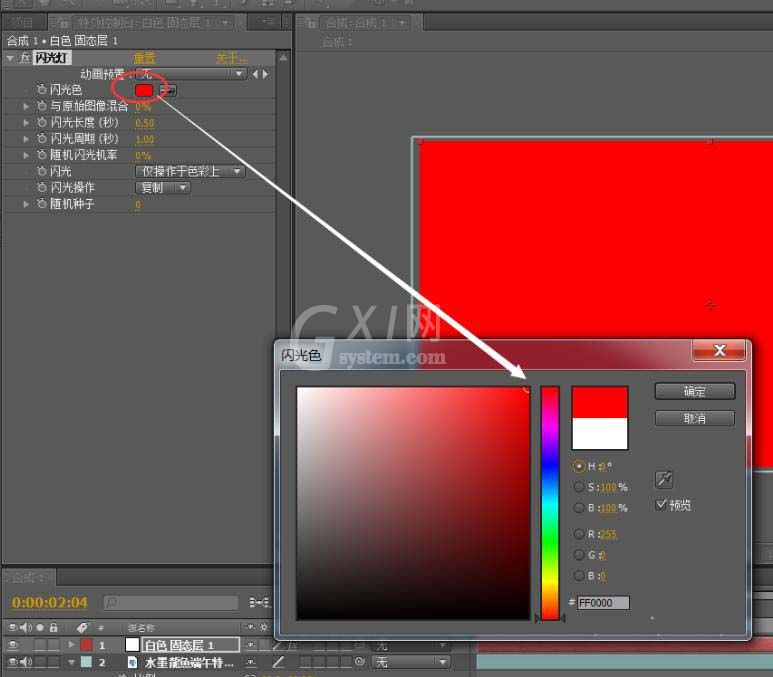Viewport: 773px width, 677px height.
Task: Toggle the stopwatch for 闪光色
Action: click(41, 89)
